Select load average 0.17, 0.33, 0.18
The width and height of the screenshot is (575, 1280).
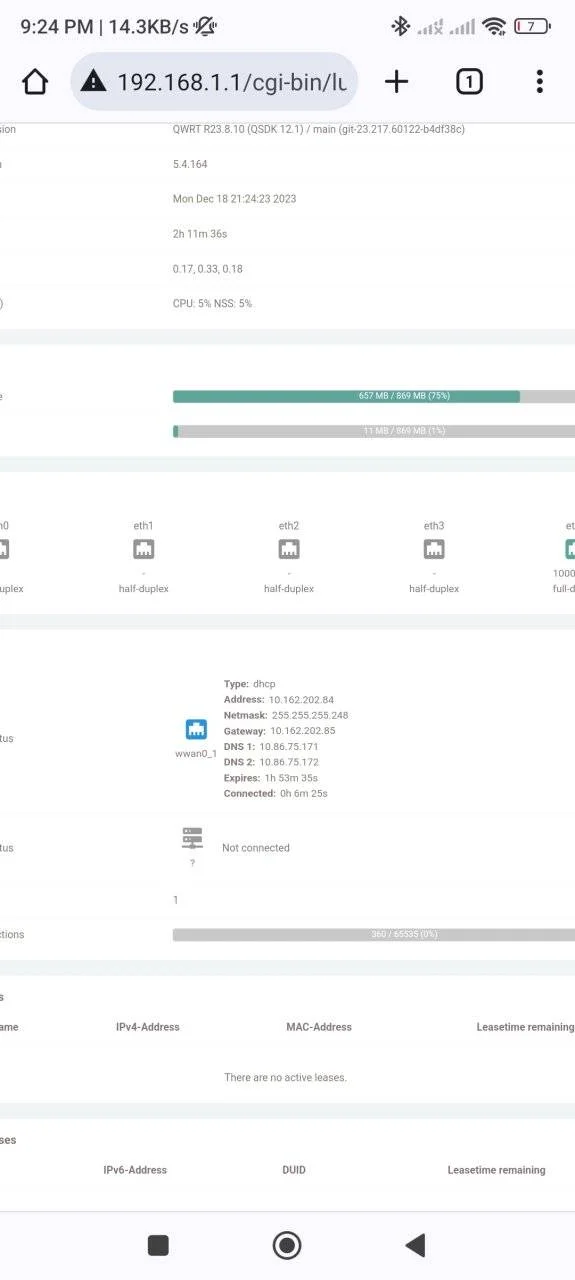(x=208, y=269)
